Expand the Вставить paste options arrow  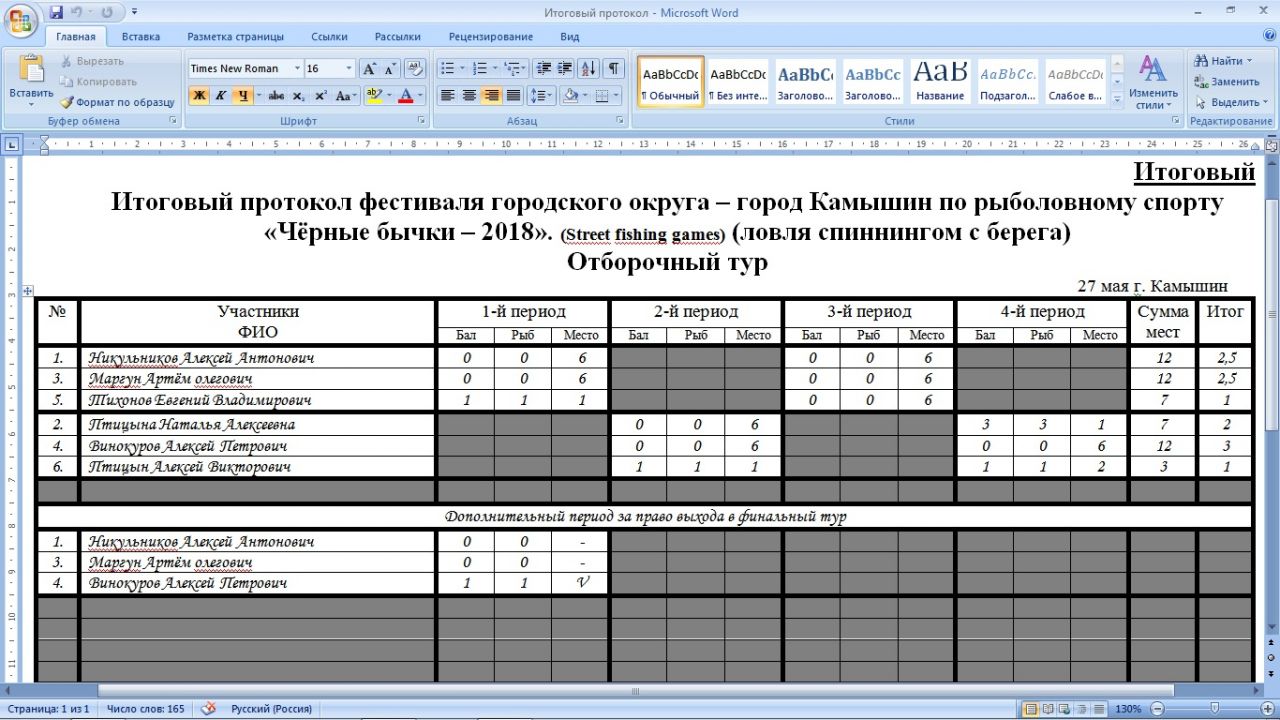click(x=31, y=104)
